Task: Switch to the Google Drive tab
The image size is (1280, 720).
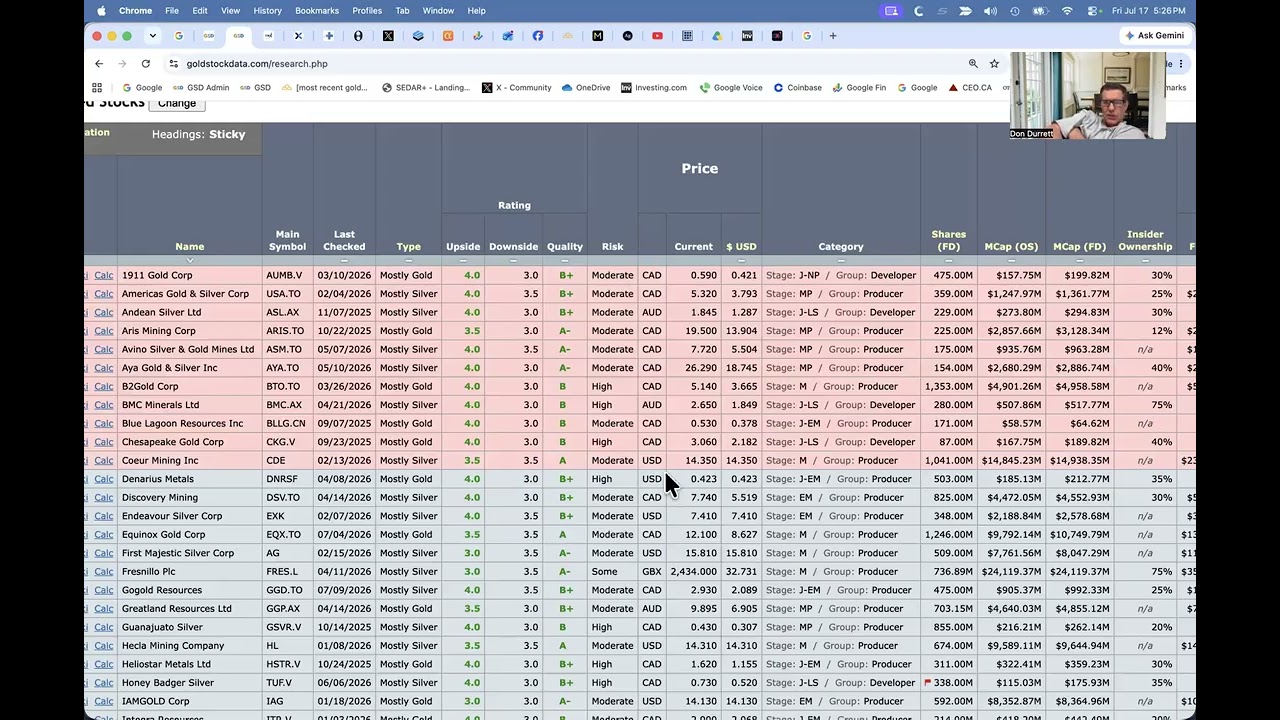Action: tap(717, 36)
